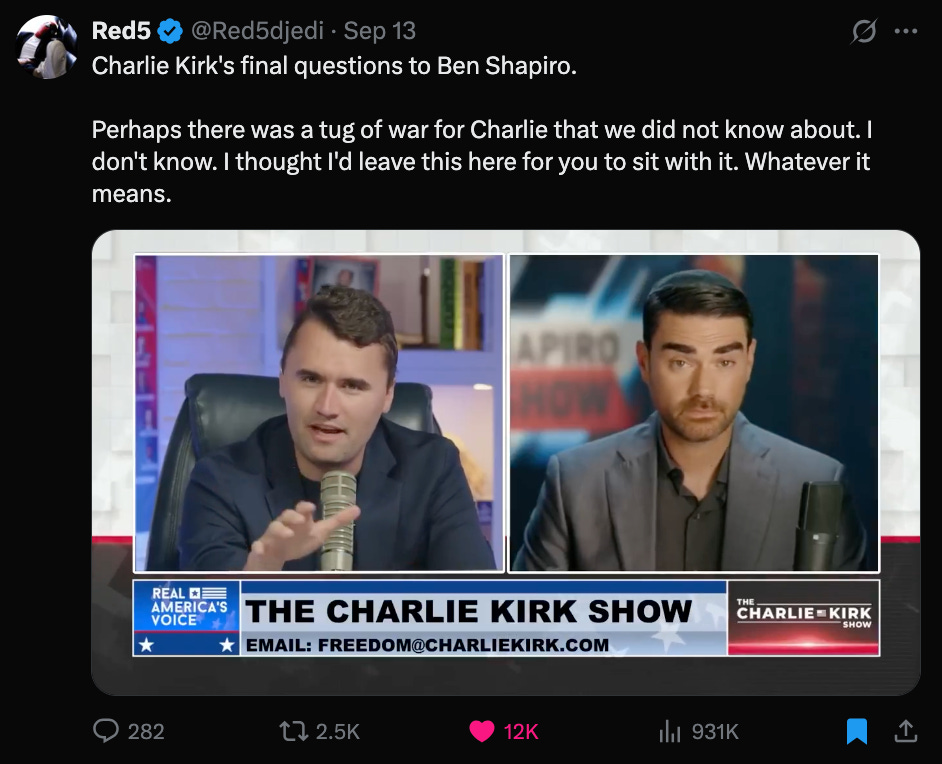Click the tweet text about Ben Shapiro
942x764 pixels.
click(x=334, y=65)
